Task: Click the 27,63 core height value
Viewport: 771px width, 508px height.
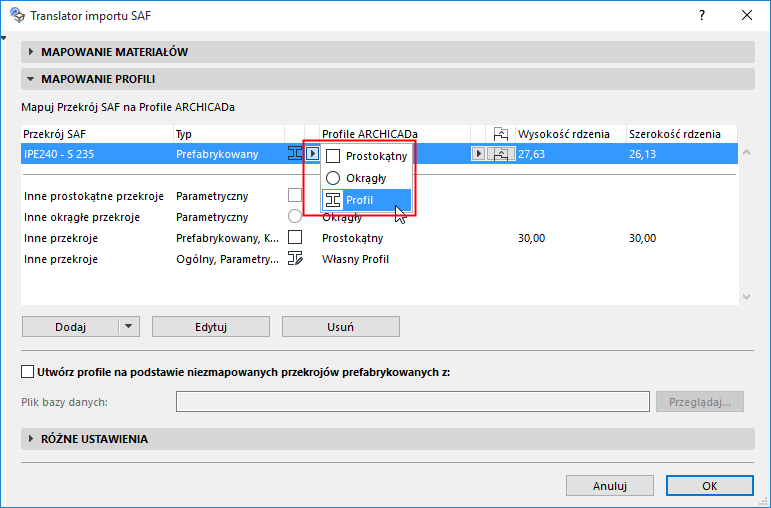Action: pos(532,154)
